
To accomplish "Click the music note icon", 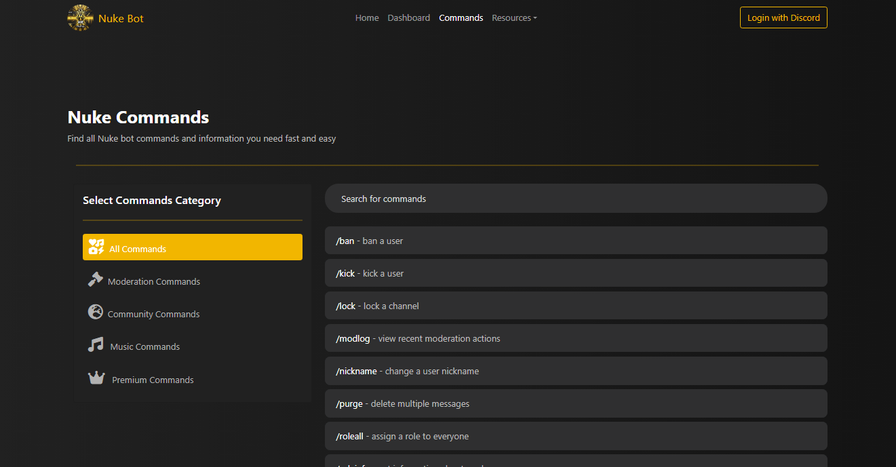I will [x=95, y=345].
